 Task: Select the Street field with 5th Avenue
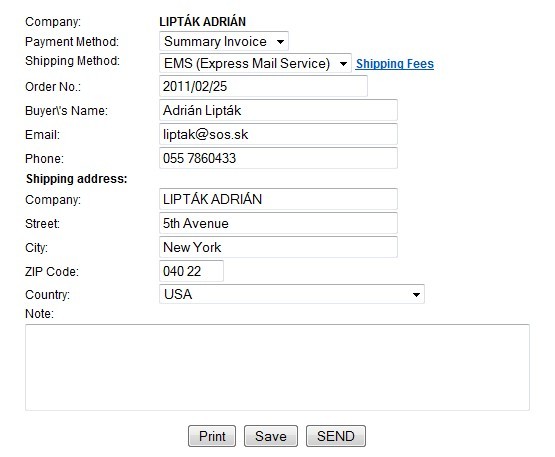(278, 223)
